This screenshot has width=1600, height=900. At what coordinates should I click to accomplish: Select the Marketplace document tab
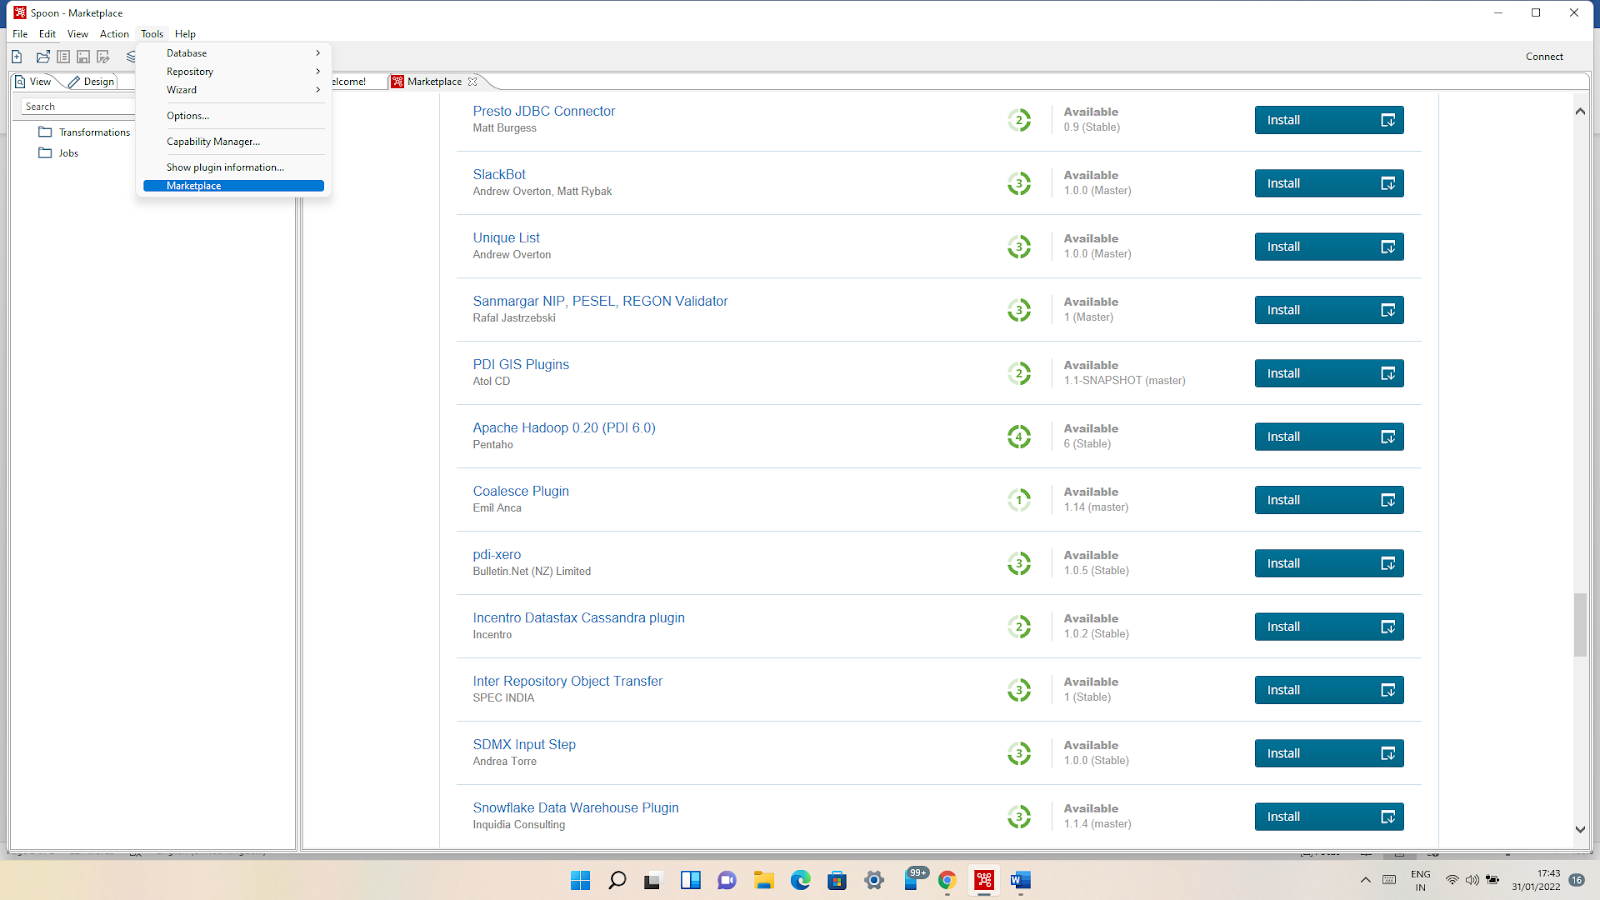pyautogui.click(x=434, y=82)
